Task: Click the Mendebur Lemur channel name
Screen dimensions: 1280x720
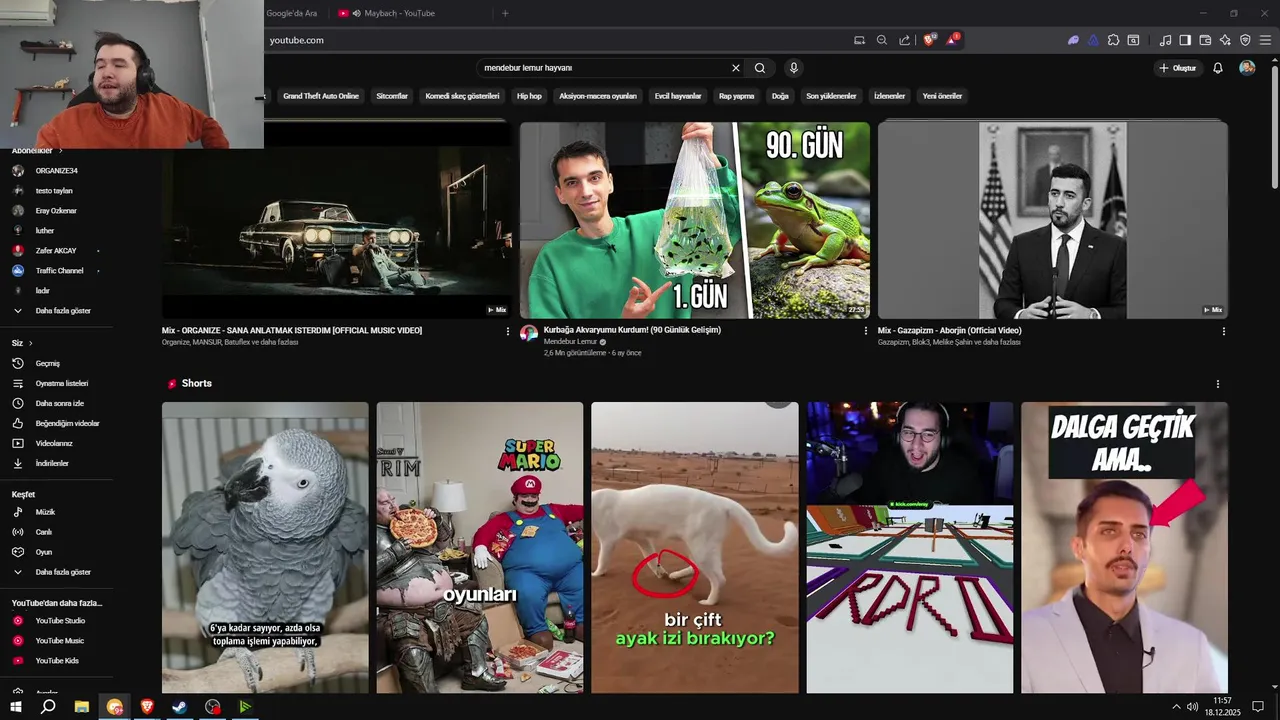Action: click(570, 342)
